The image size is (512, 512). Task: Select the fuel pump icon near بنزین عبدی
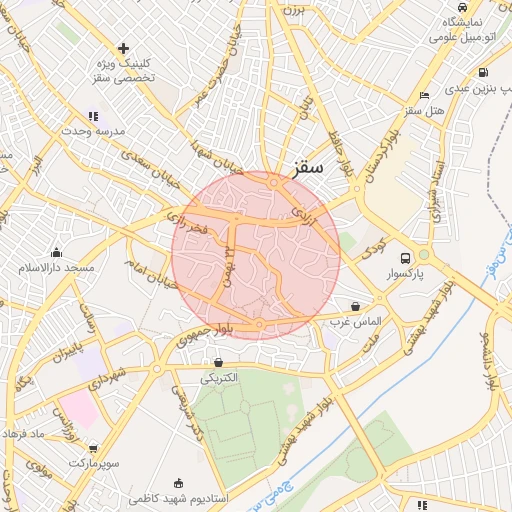click(483, 72)
